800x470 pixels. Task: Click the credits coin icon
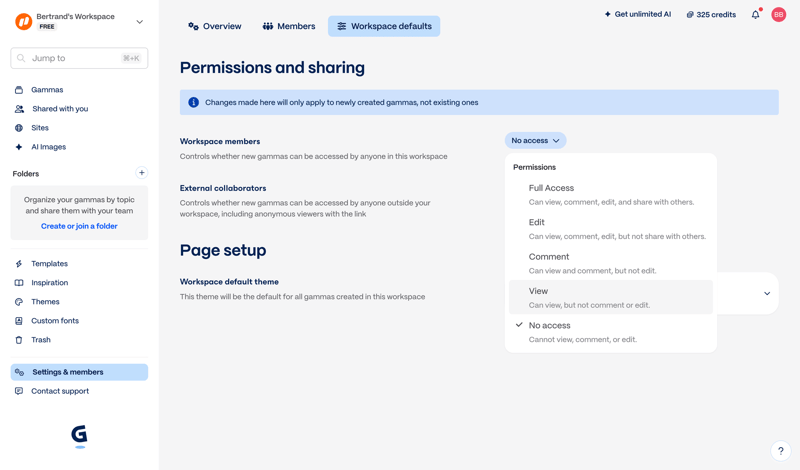[x=690, y=15]
